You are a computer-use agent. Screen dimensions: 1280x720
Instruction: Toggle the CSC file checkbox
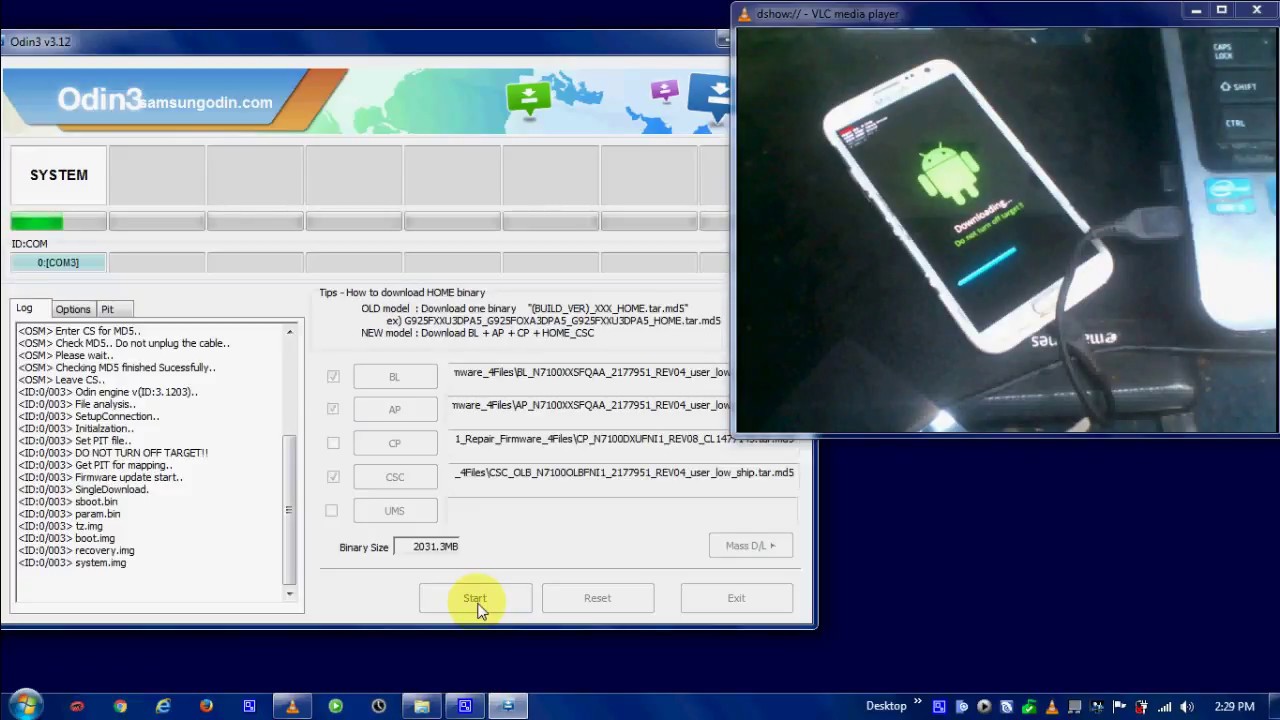pos(333,477)
